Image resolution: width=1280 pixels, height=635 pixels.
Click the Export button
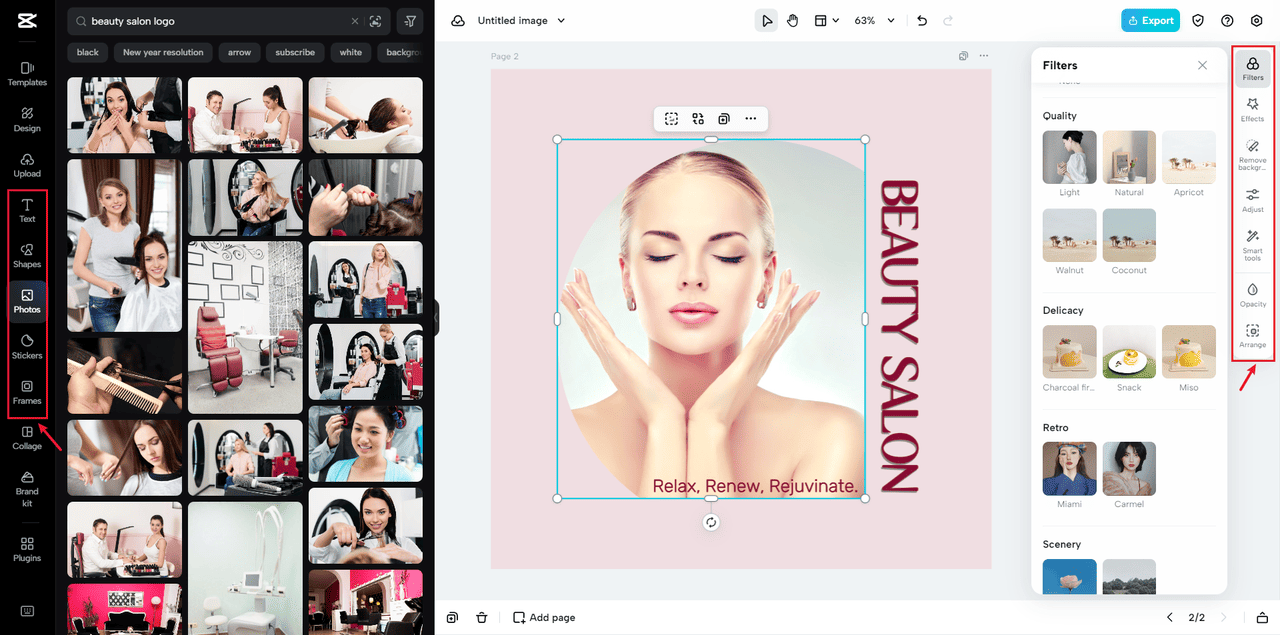point(1149,21)
